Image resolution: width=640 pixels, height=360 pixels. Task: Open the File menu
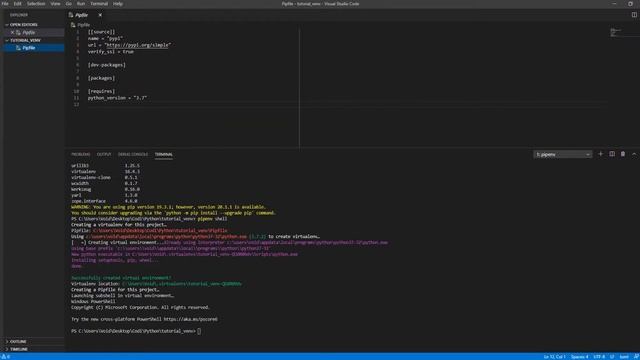click(5, 4)
